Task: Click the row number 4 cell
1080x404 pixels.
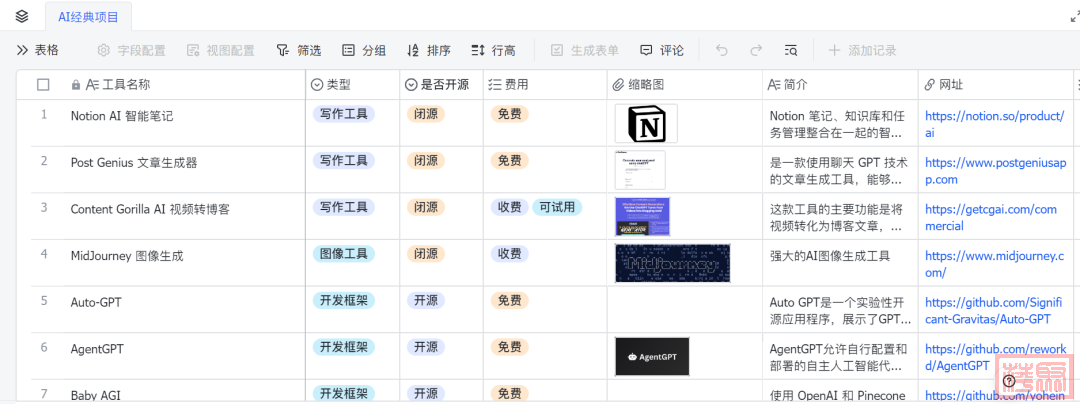Action: coord(44,254)
